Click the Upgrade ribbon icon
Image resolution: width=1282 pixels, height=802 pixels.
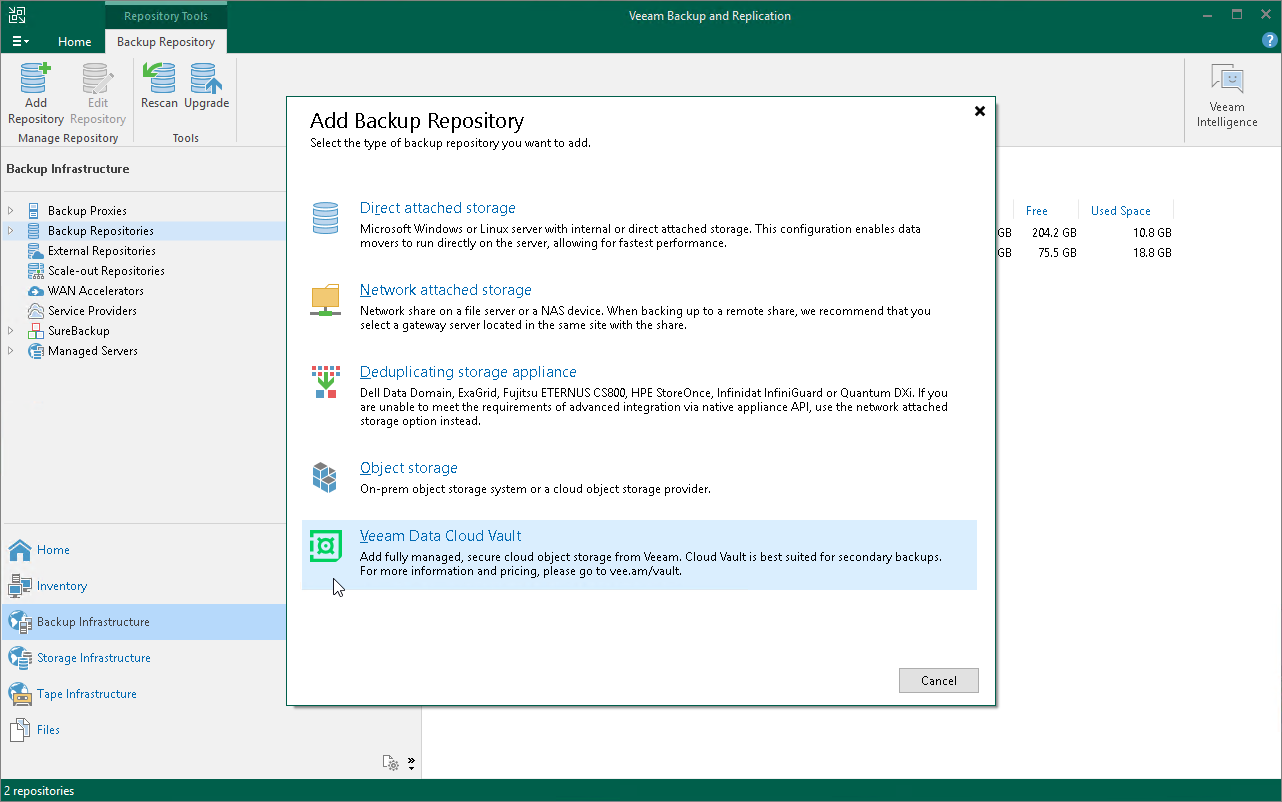click(207, 86)
